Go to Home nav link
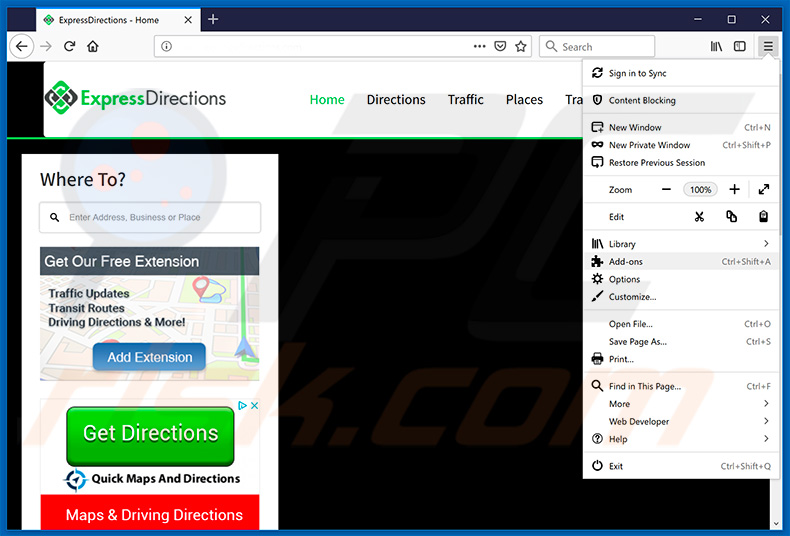 [327, 100]
